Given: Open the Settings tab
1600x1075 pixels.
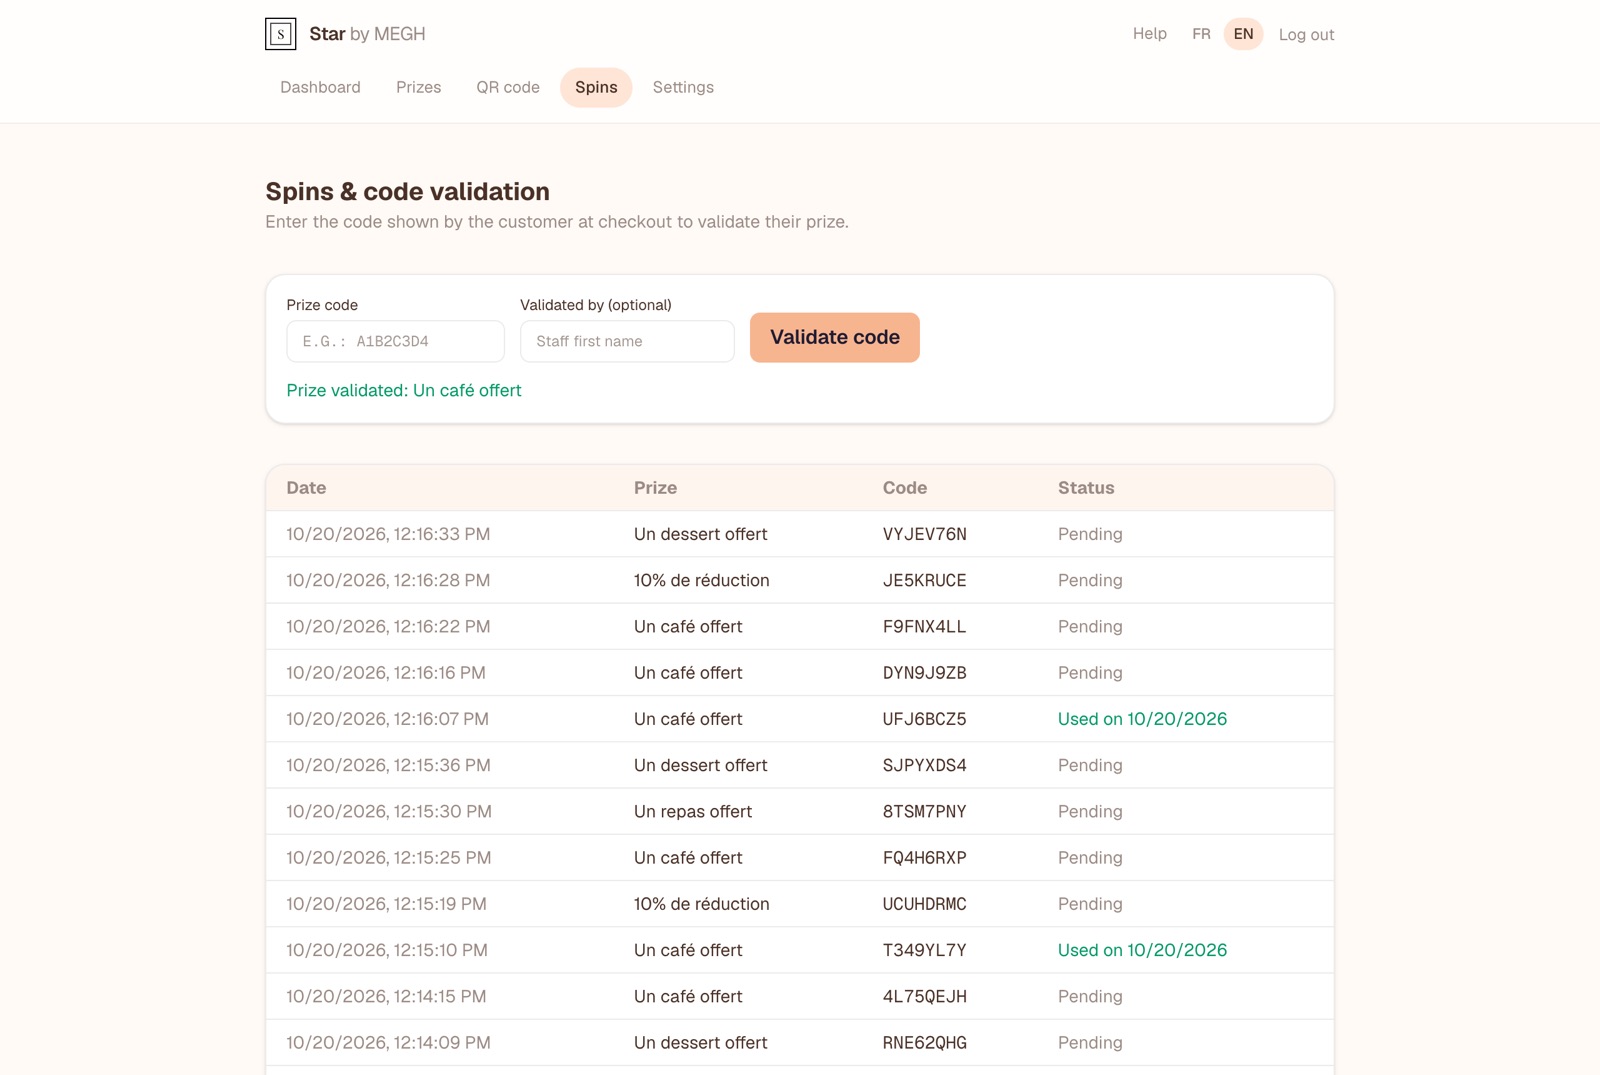Looking at the screenshot, I should point(683,87).
